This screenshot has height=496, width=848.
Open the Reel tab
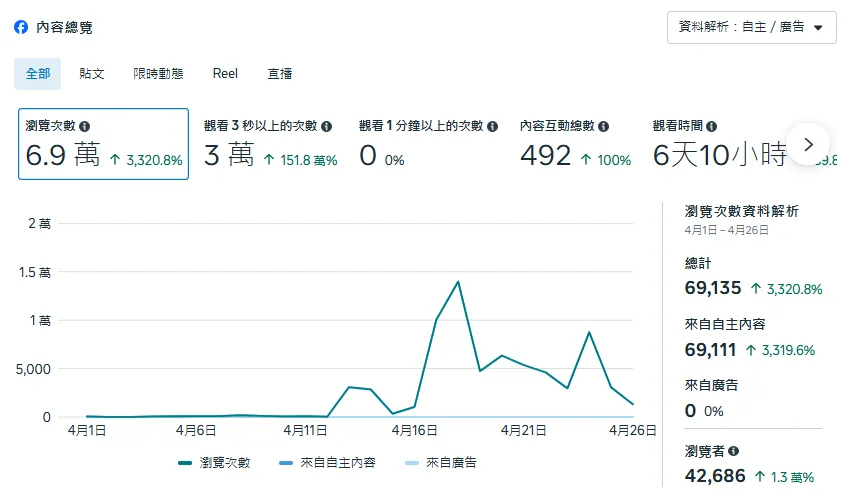[x=225, y=74]
